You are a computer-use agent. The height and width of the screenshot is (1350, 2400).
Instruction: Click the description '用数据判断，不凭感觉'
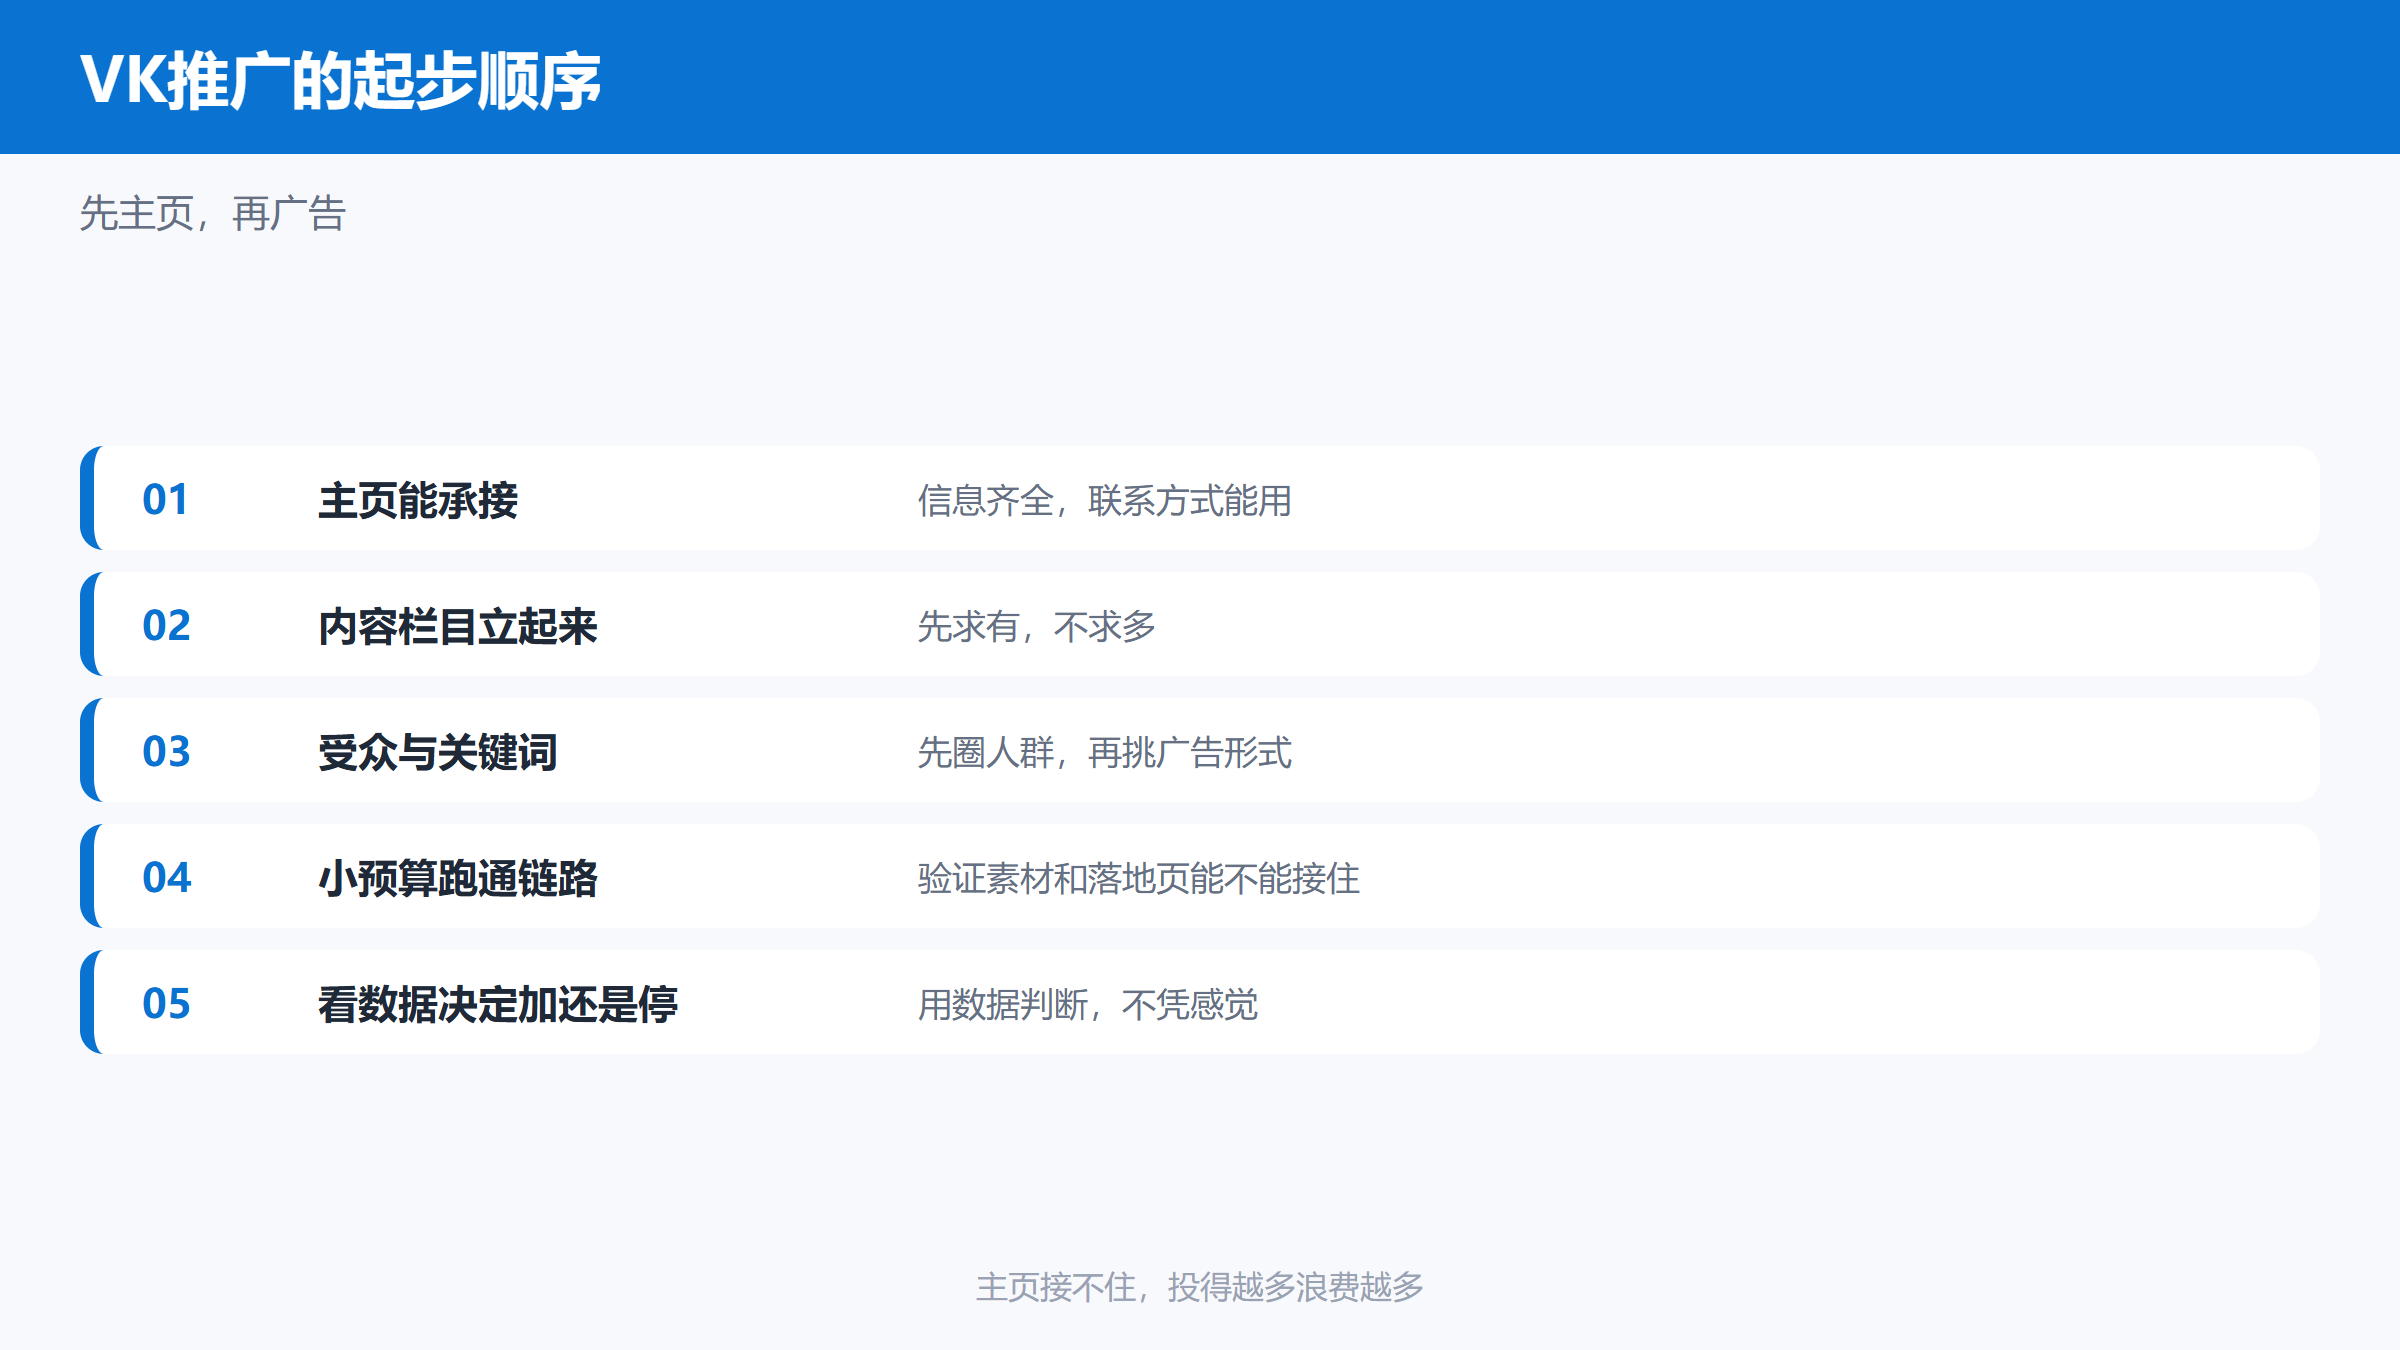(1088, 1004)
